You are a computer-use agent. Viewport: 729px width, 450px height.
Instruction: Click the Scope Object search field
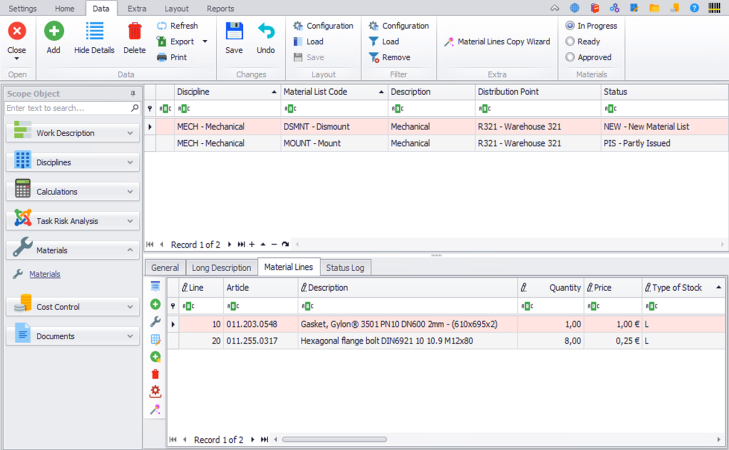(66, 108)
